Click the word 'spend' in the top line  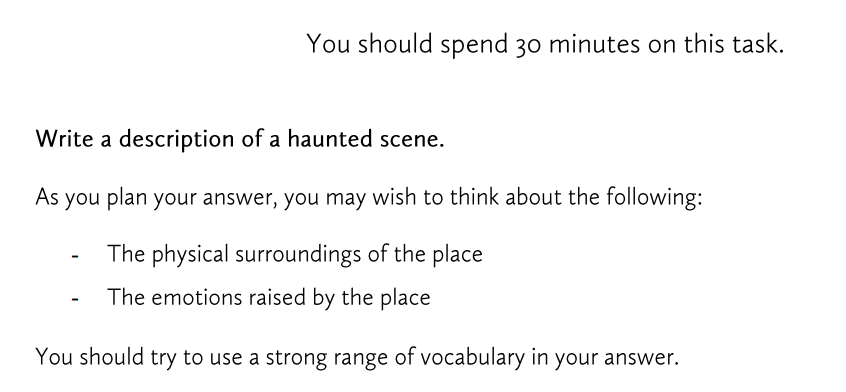click(474, 45)
